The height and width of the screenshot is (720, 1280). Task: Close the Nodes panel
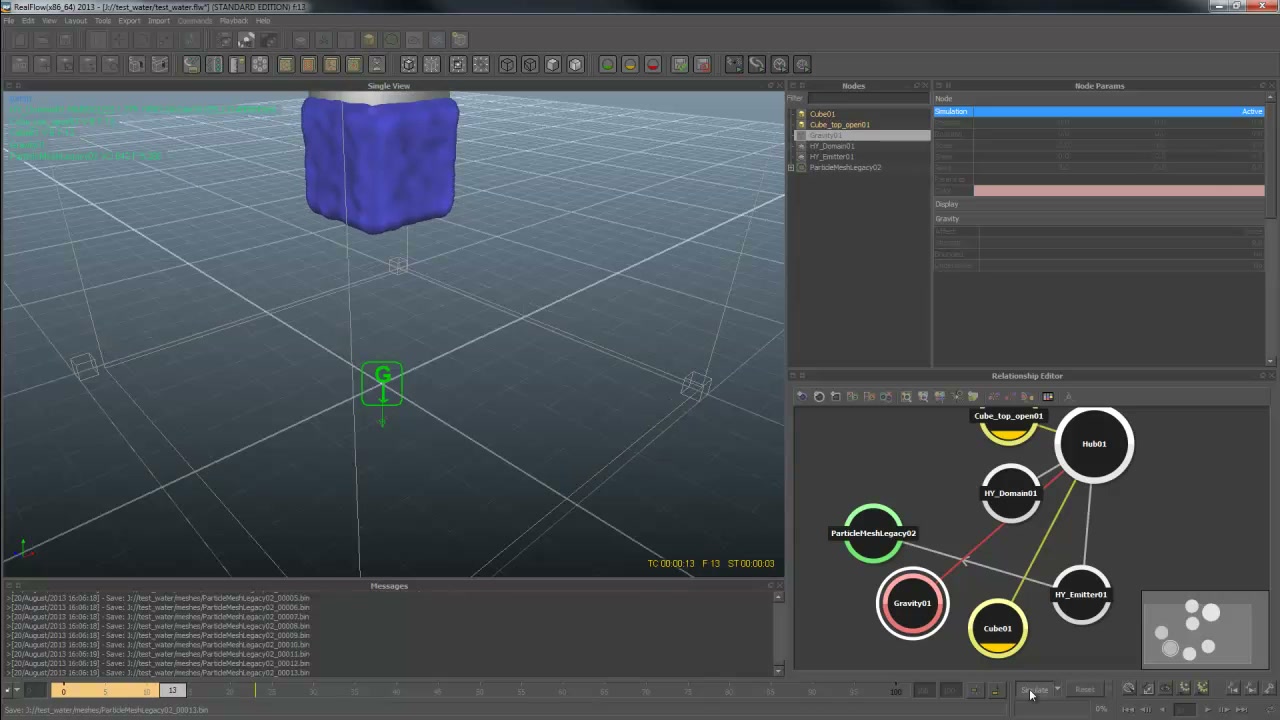(x=925, y=86)
